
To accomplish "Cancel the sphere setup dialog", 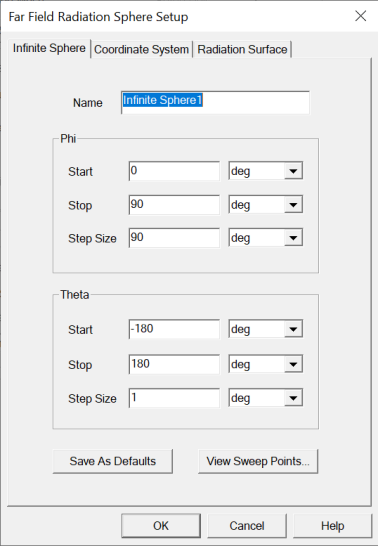I will point(247,525).
